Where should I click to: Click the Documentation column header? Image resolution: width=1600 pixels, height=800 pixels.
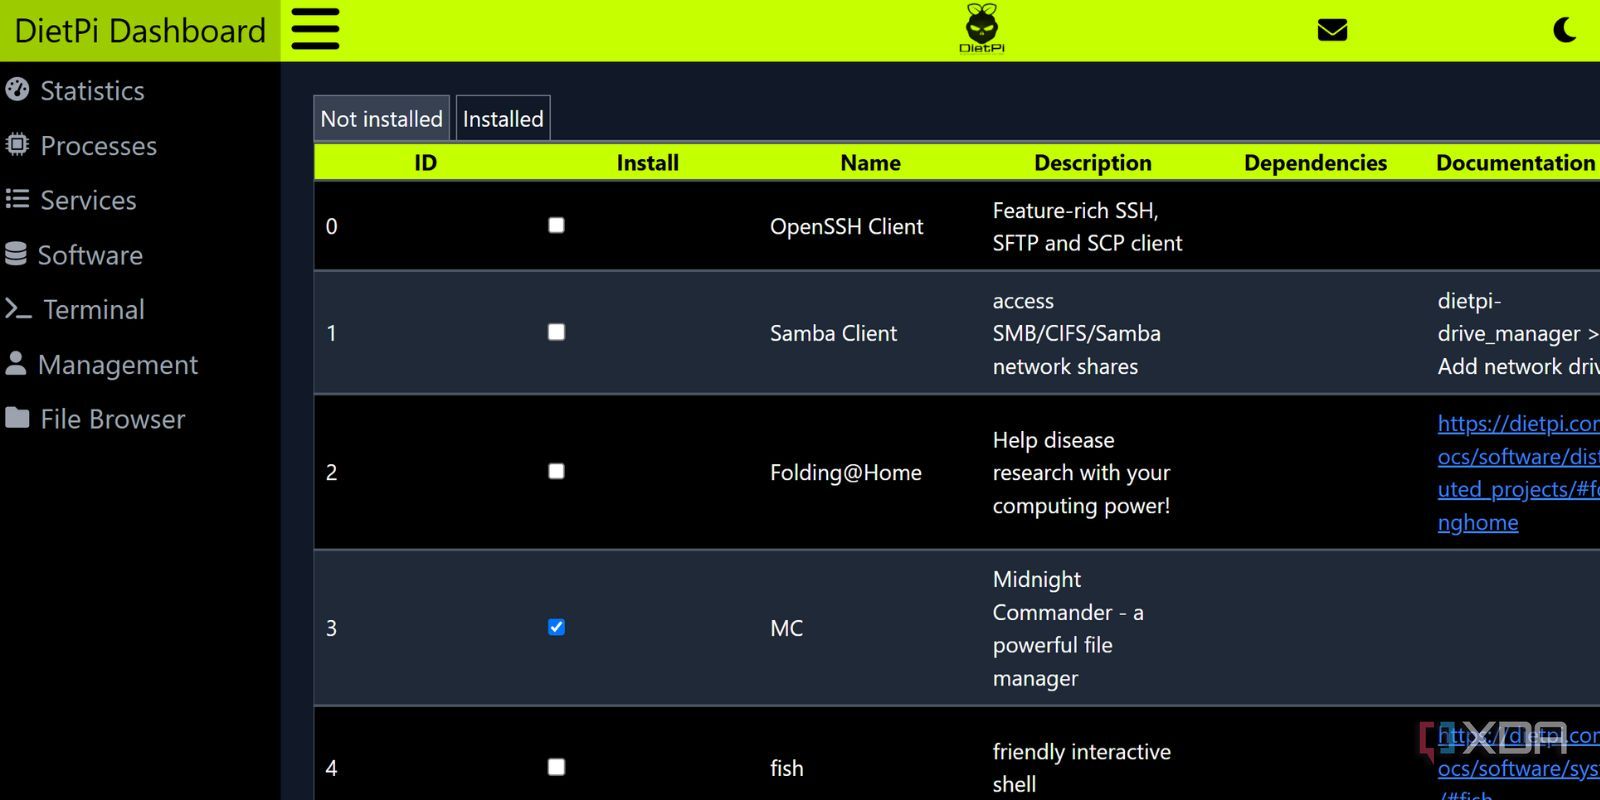click(1516, 163)
